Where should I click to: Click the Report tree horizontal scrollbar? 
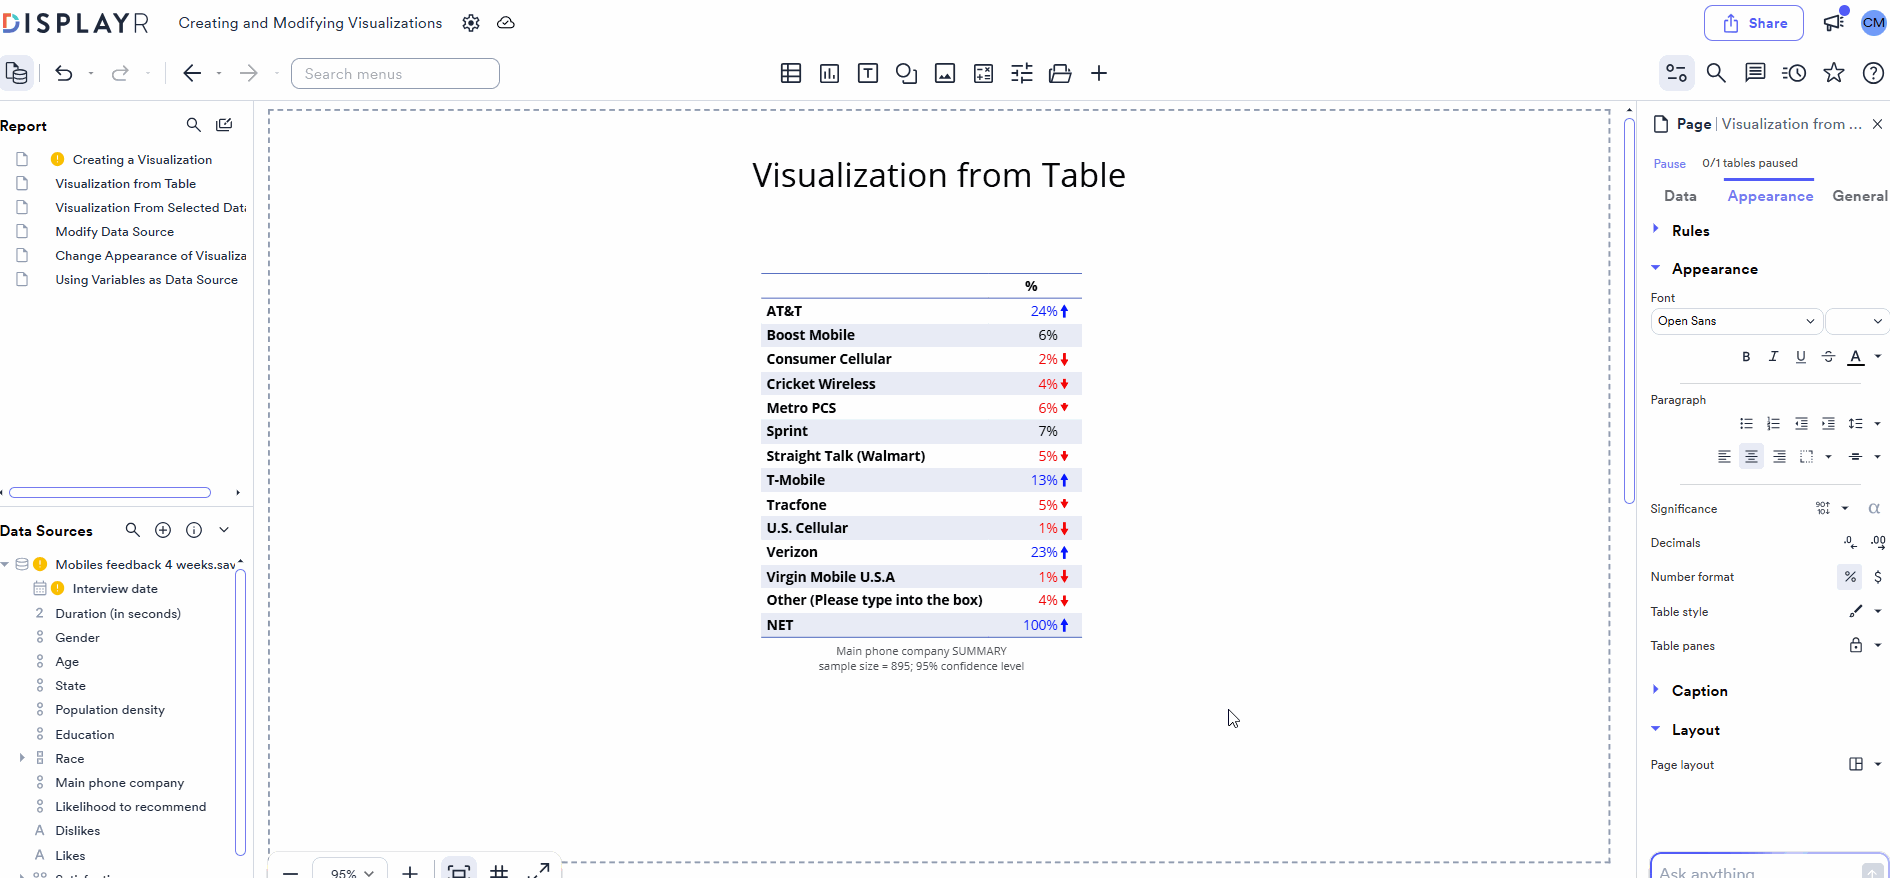[x=110, y=492]
